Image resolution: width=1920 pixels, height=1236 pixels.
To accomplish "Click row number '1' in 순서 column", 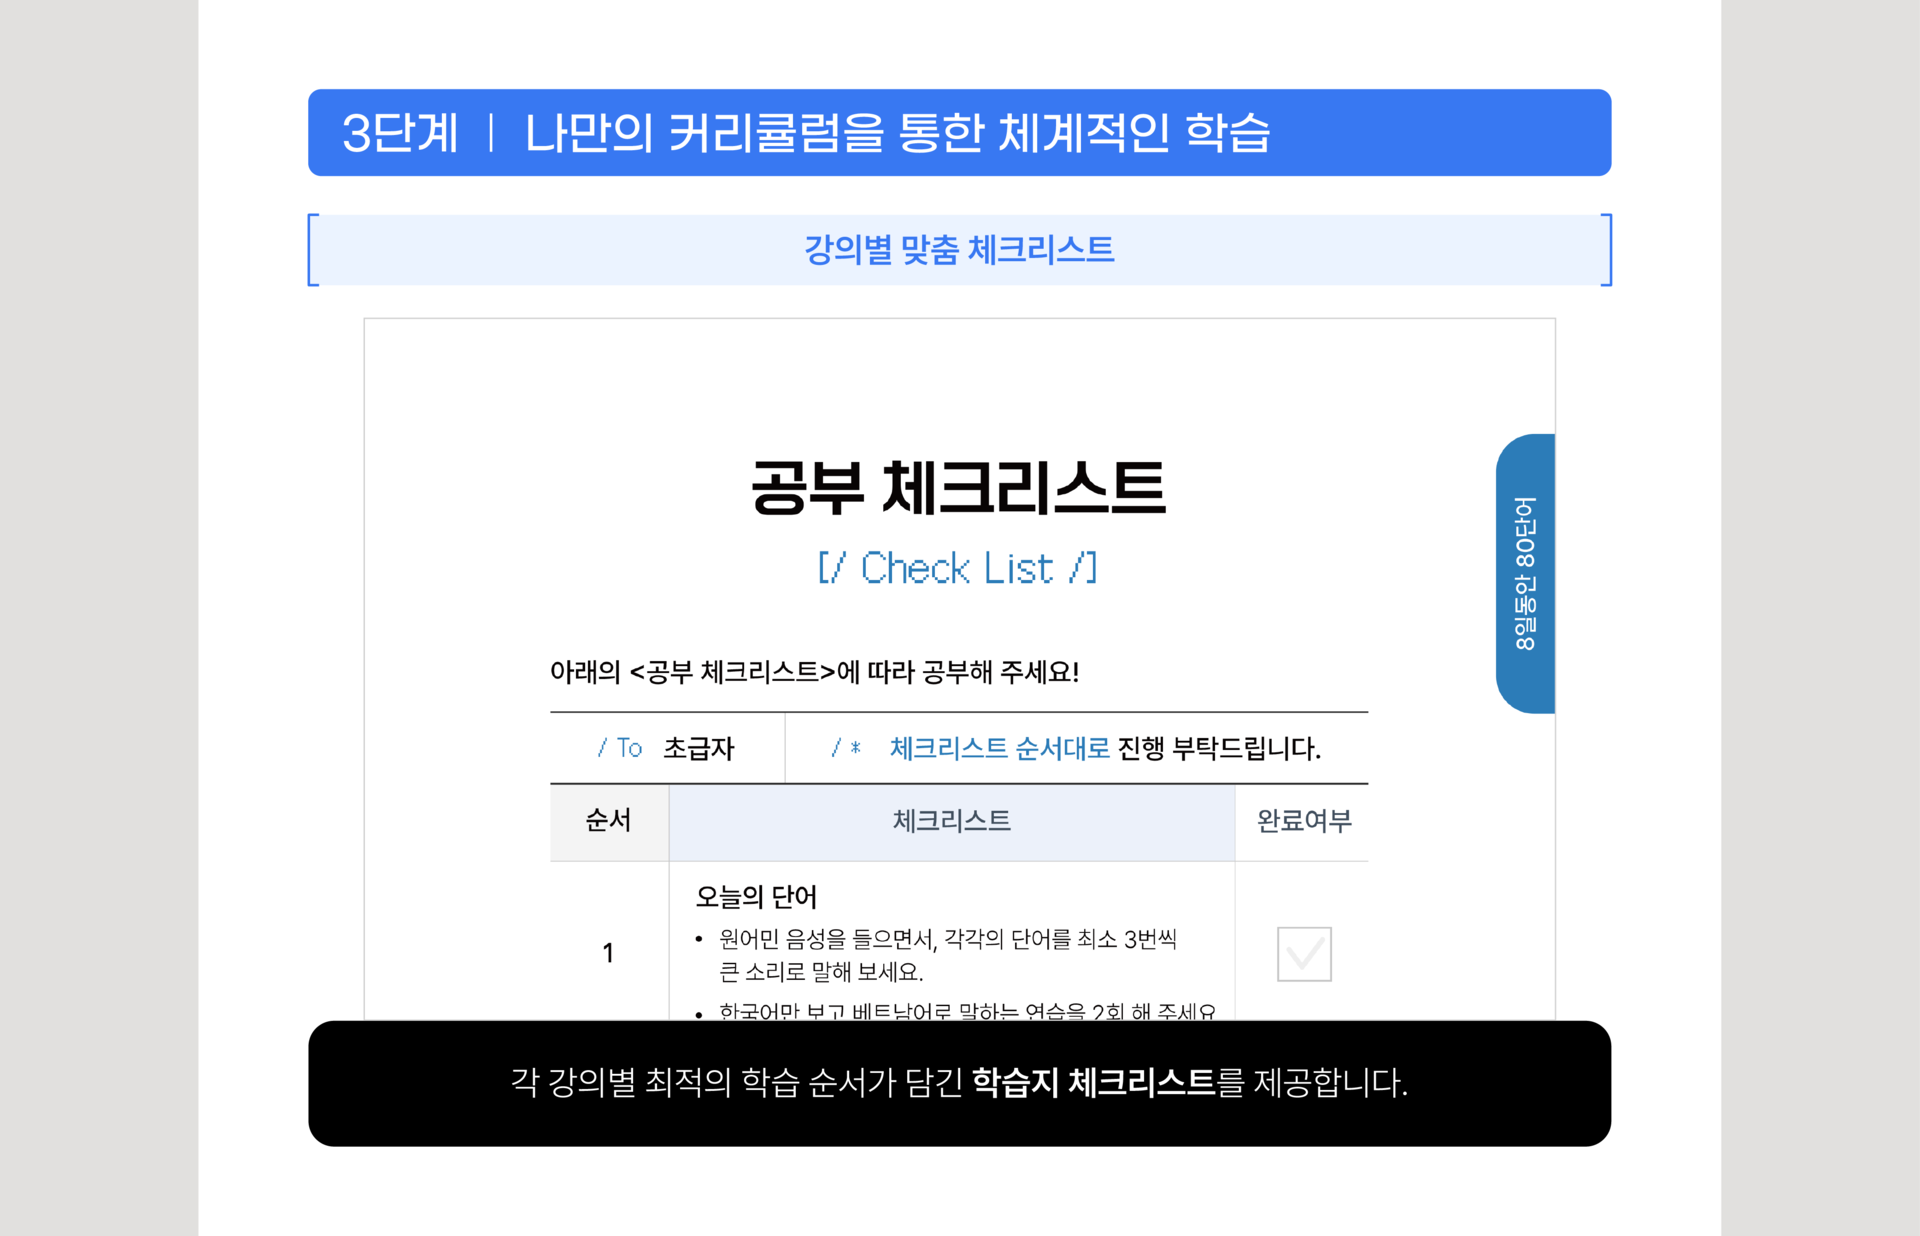I will [608, 953].
